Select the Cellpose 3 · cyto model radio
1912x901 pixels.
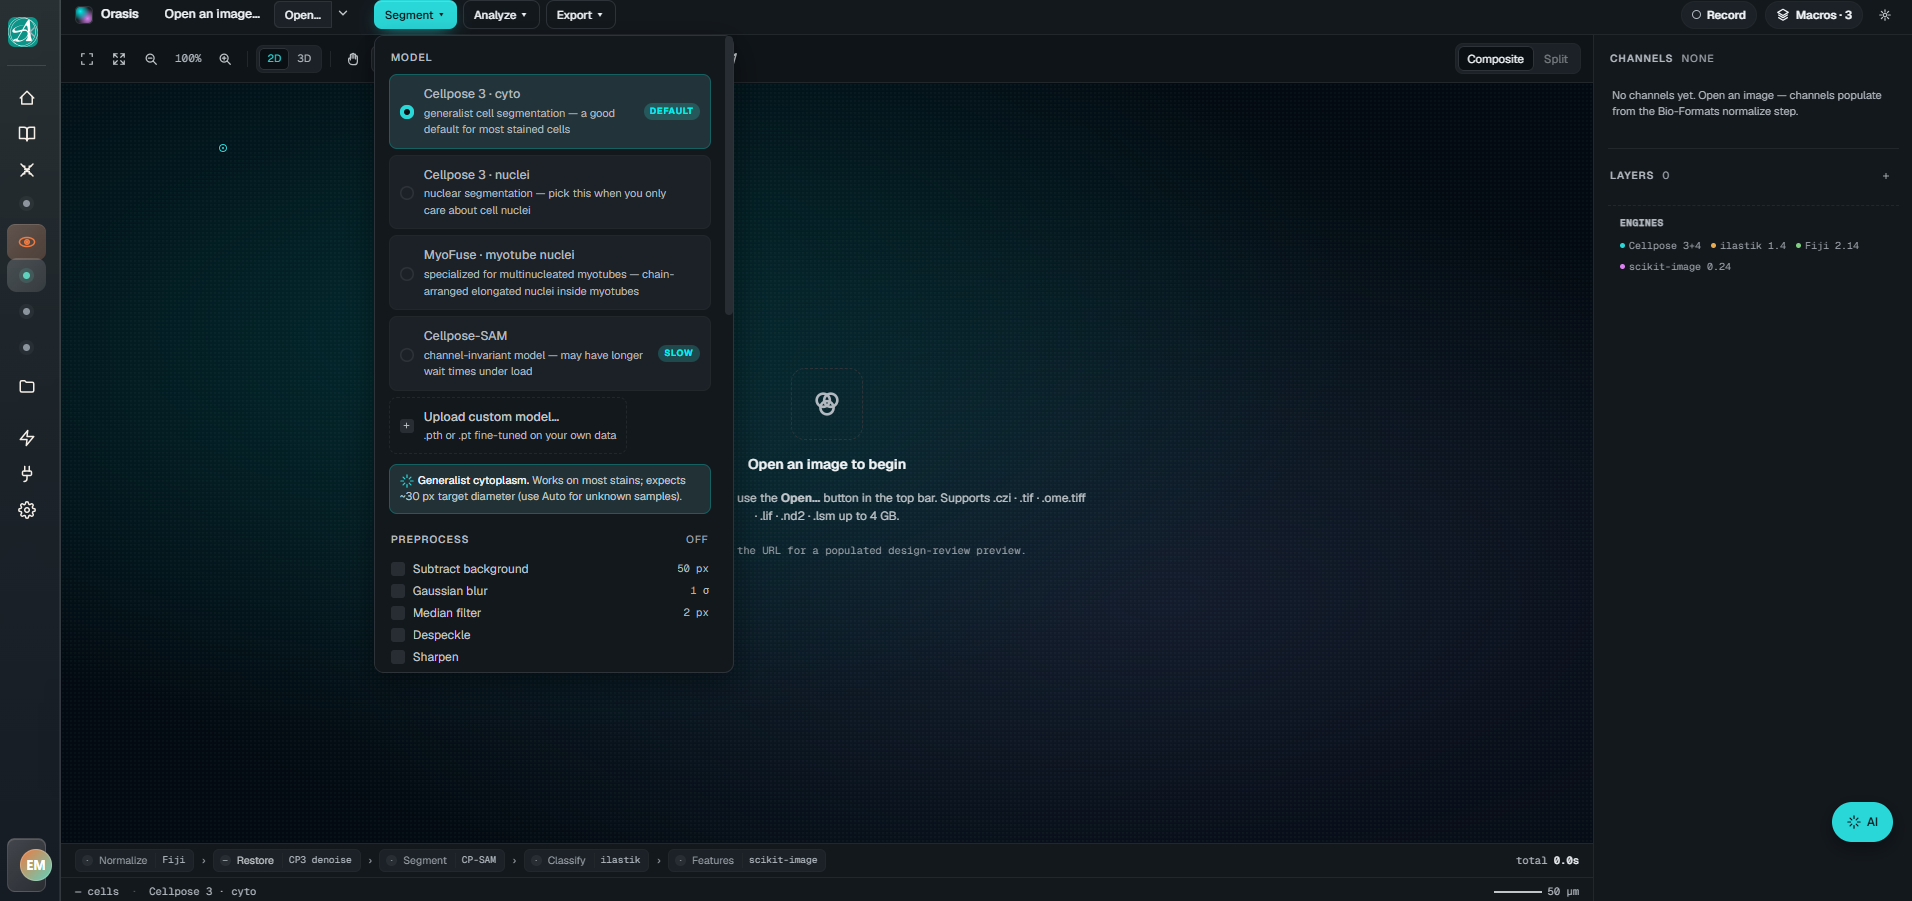(407, 112)
